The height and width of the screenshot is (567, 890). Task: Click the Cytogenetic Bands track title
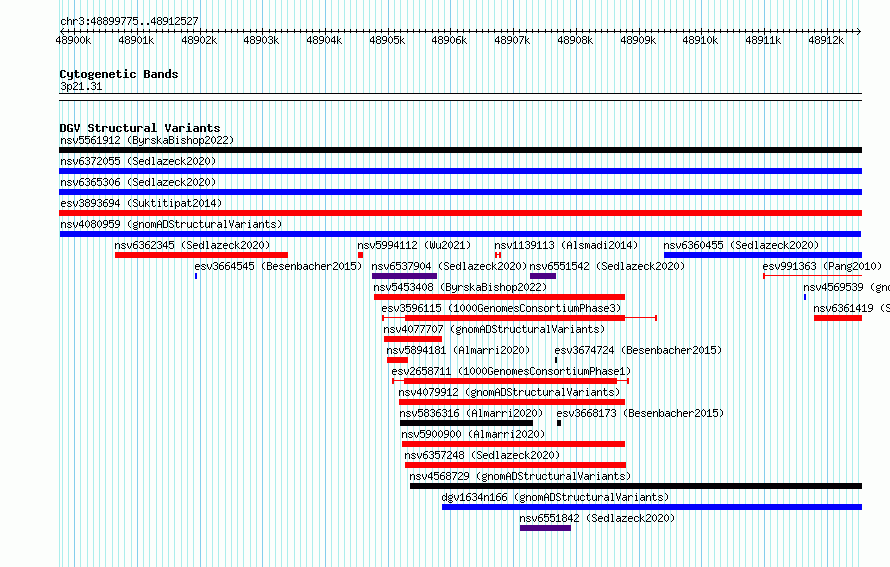[x=119, y=74]
